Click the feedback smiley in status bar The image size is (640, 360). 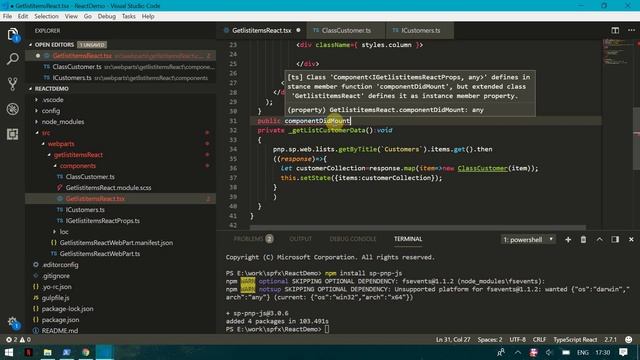629,340
